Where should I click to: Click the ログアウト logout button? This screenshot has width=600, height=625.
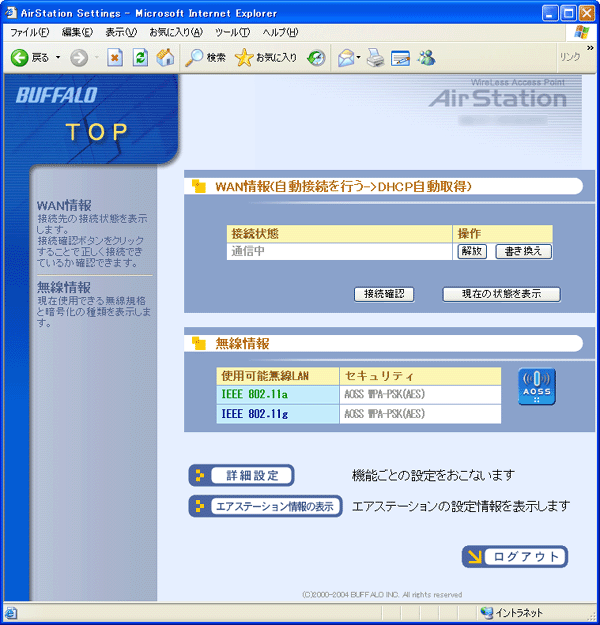[515, 556]
